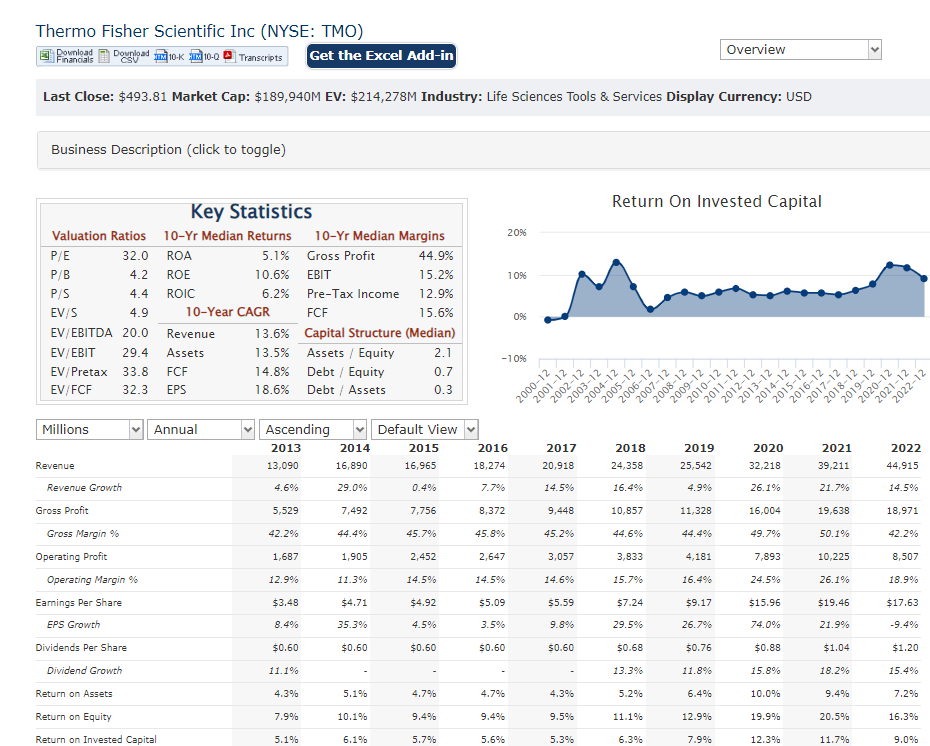Click the Dividend Growth row label
Image resolution: width=930 pixels, height=746 pixels.
tap(84, 671)
